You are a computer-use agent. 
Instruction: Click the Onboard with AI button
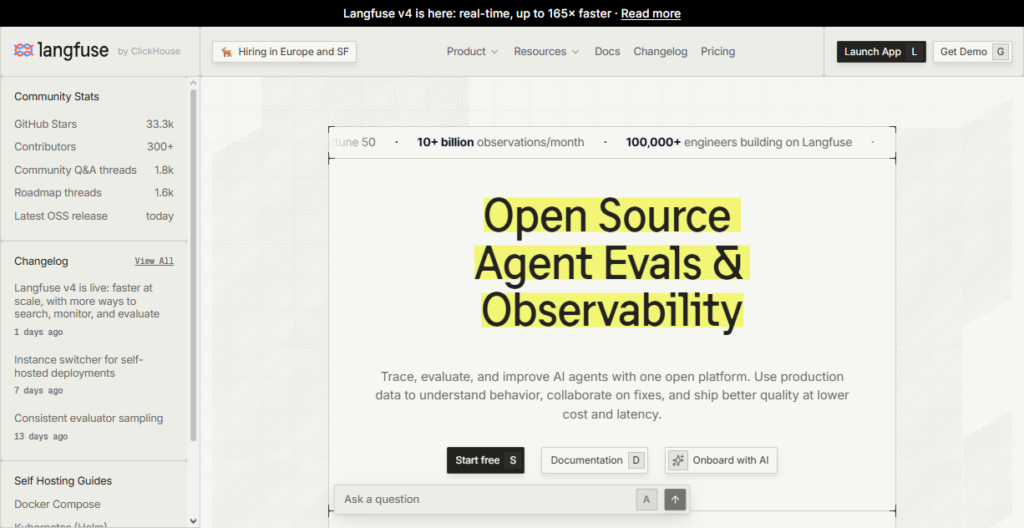click(721, 460)
